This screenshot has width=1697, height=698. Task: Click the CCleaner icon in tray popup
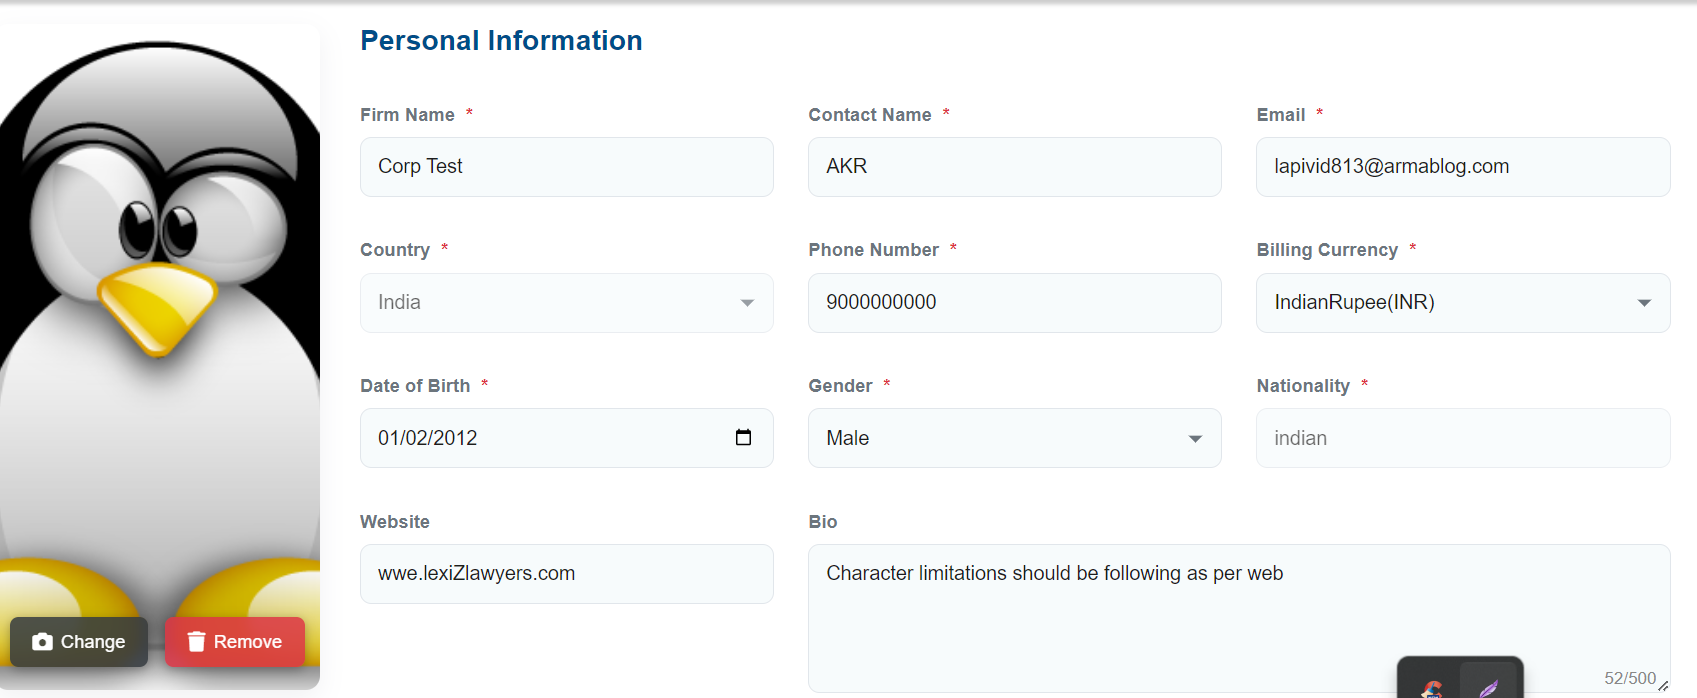(x=1432, y=688)
